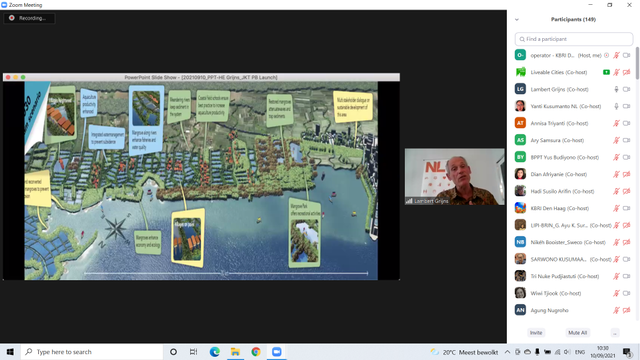Open the Windows Start menu
This screenshot has width=640, height=360.
coord(10,352)
